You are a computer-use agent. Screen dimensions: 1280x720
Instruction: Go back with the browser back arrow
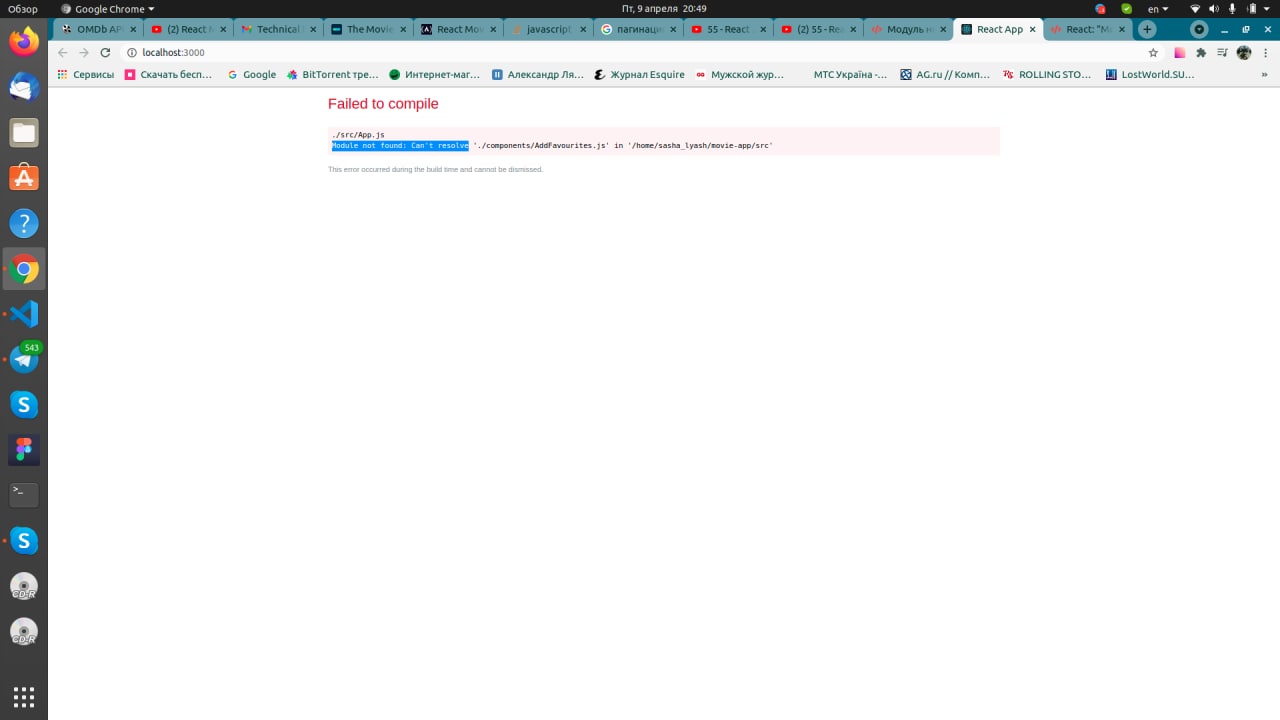63,52
